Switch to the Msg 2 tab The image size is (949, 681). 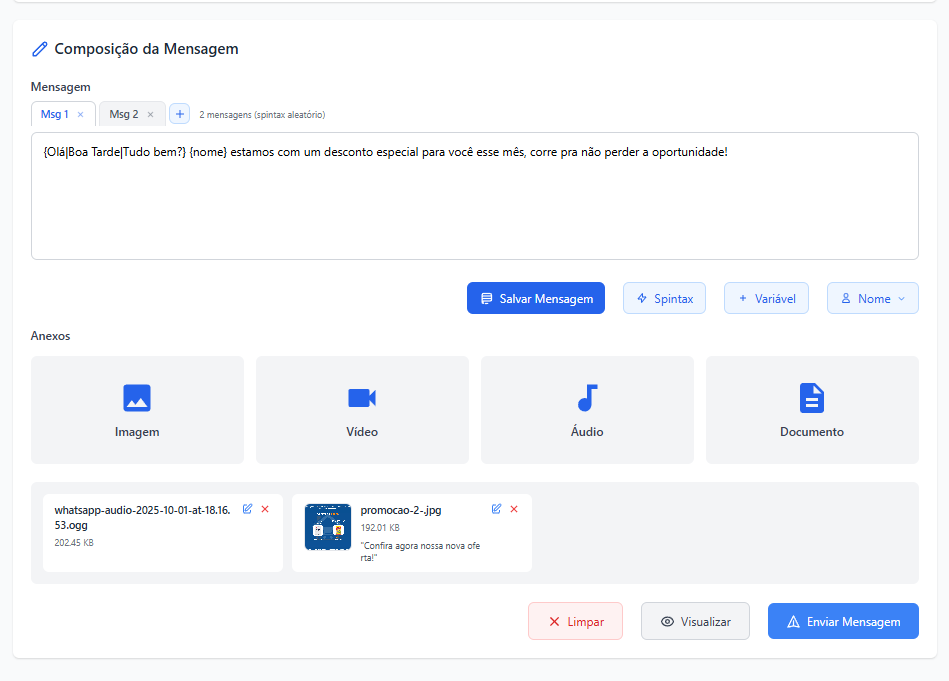tap(124, 114)
